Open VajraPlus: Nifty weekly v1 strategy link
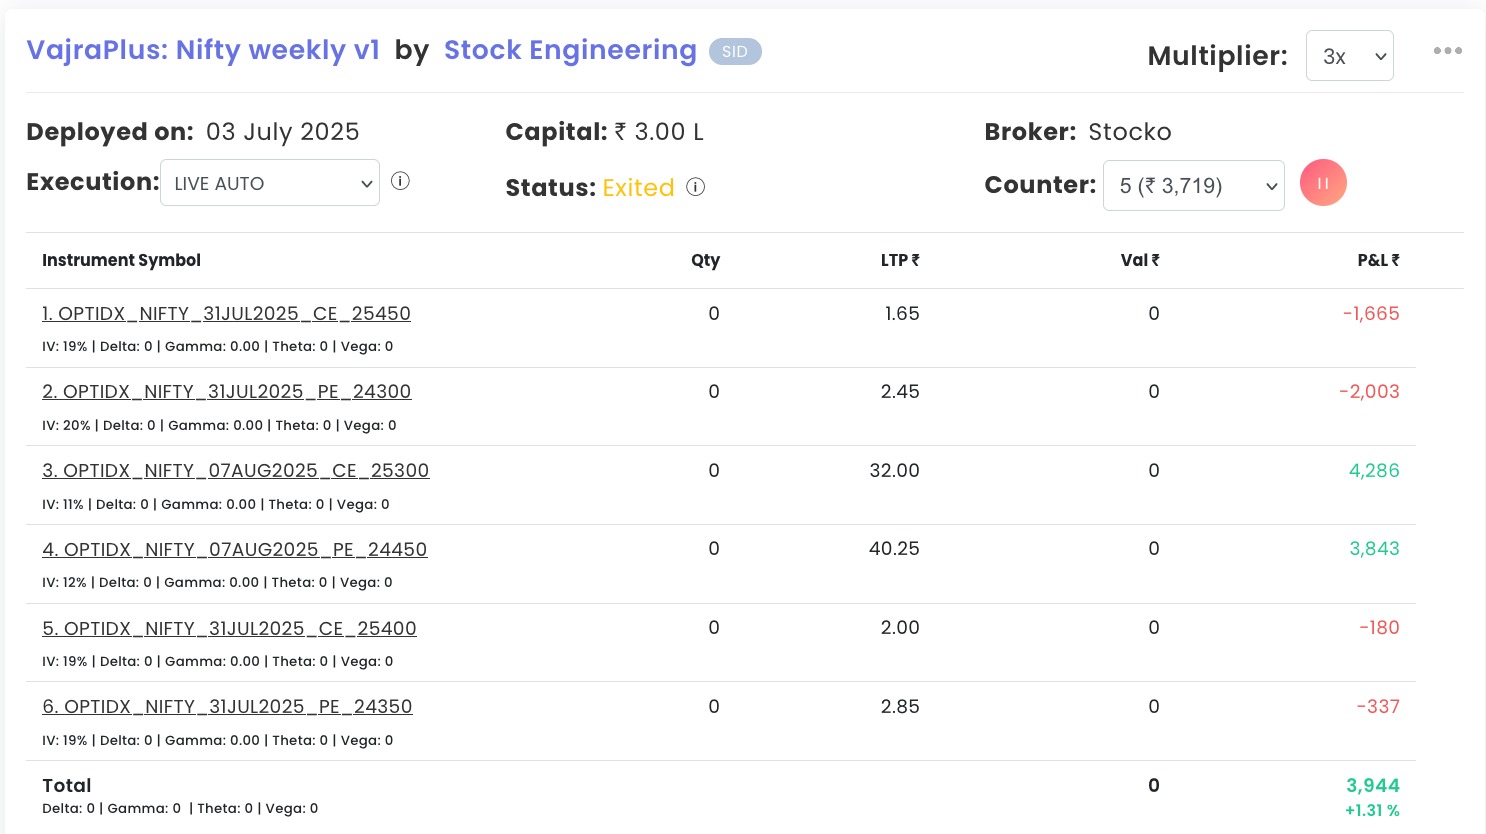1486x834 pixels. click(203, 50)
